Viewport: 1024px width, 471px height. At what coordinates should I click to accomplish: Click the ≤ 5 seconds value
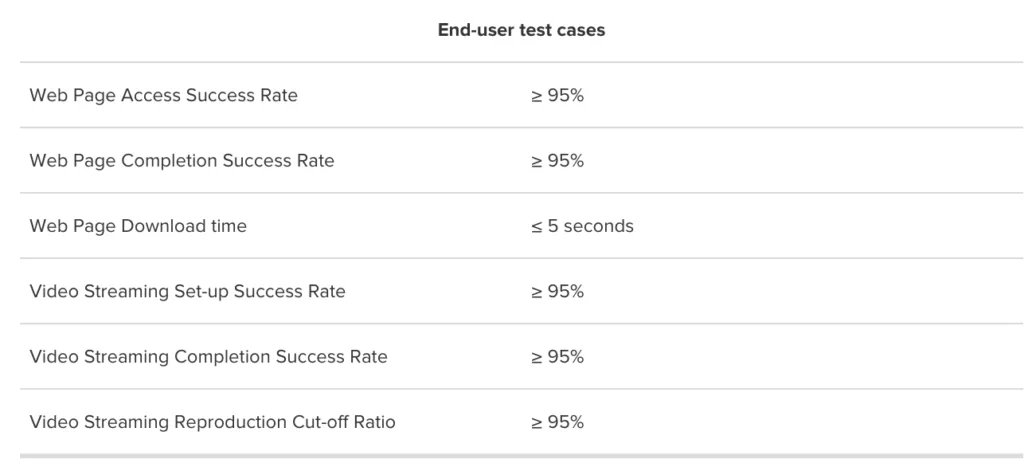[x=582, y=226]
